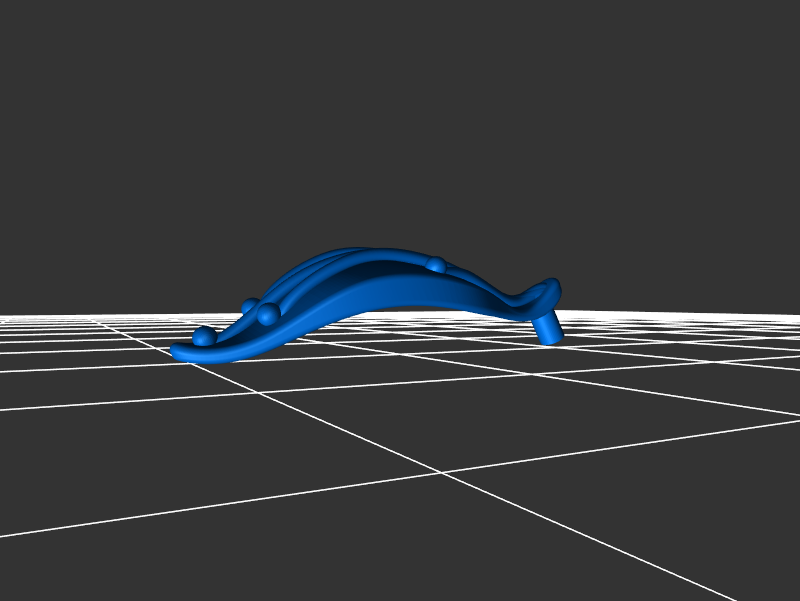Click the curled right tip of the blue model
Image resolution: width=800 pixels, height=601 pixels.
click(553, 286)
